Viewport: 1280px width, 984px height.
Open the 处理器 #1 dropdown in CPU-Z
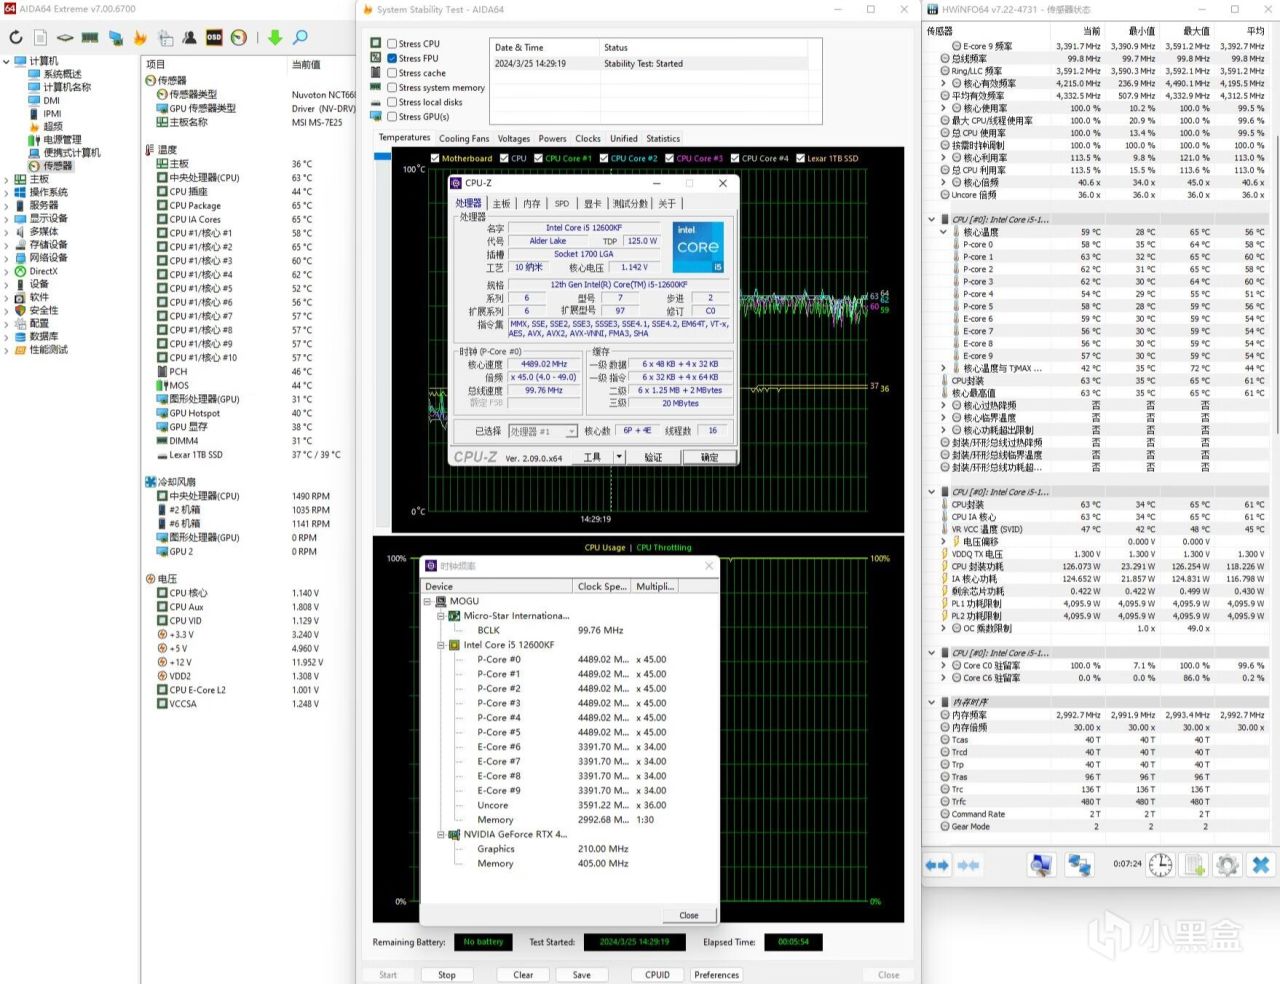coord(543,431)
